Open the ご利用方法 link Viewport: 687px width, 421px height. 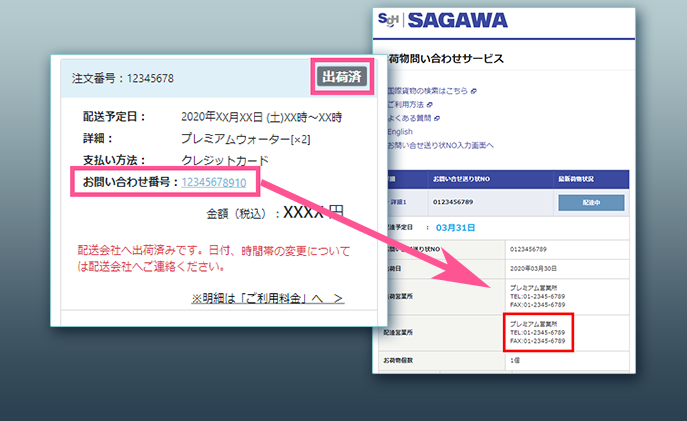click(x=405, y=104)
